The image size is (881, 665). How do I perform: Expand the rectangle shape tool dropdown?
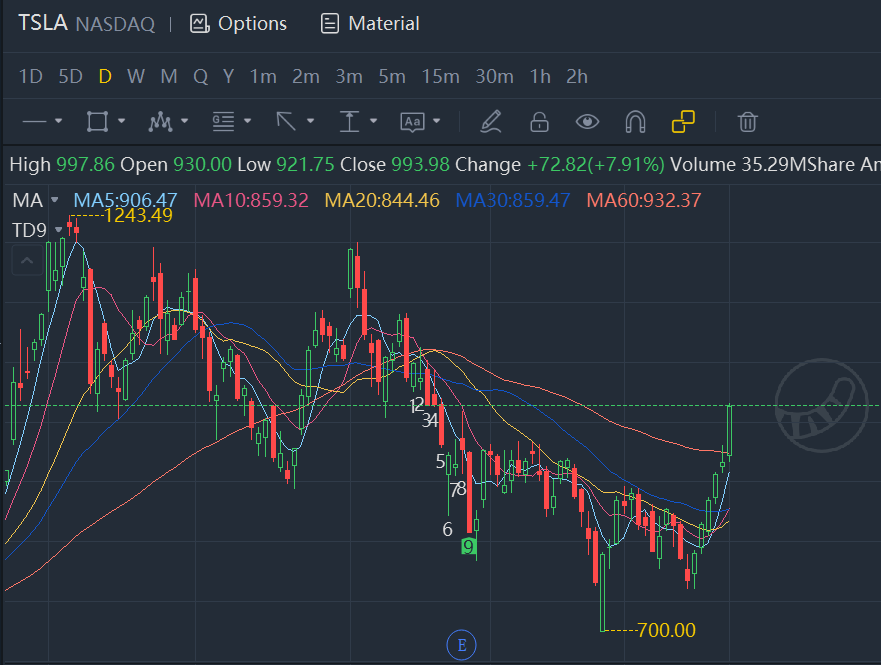point(121,121)
